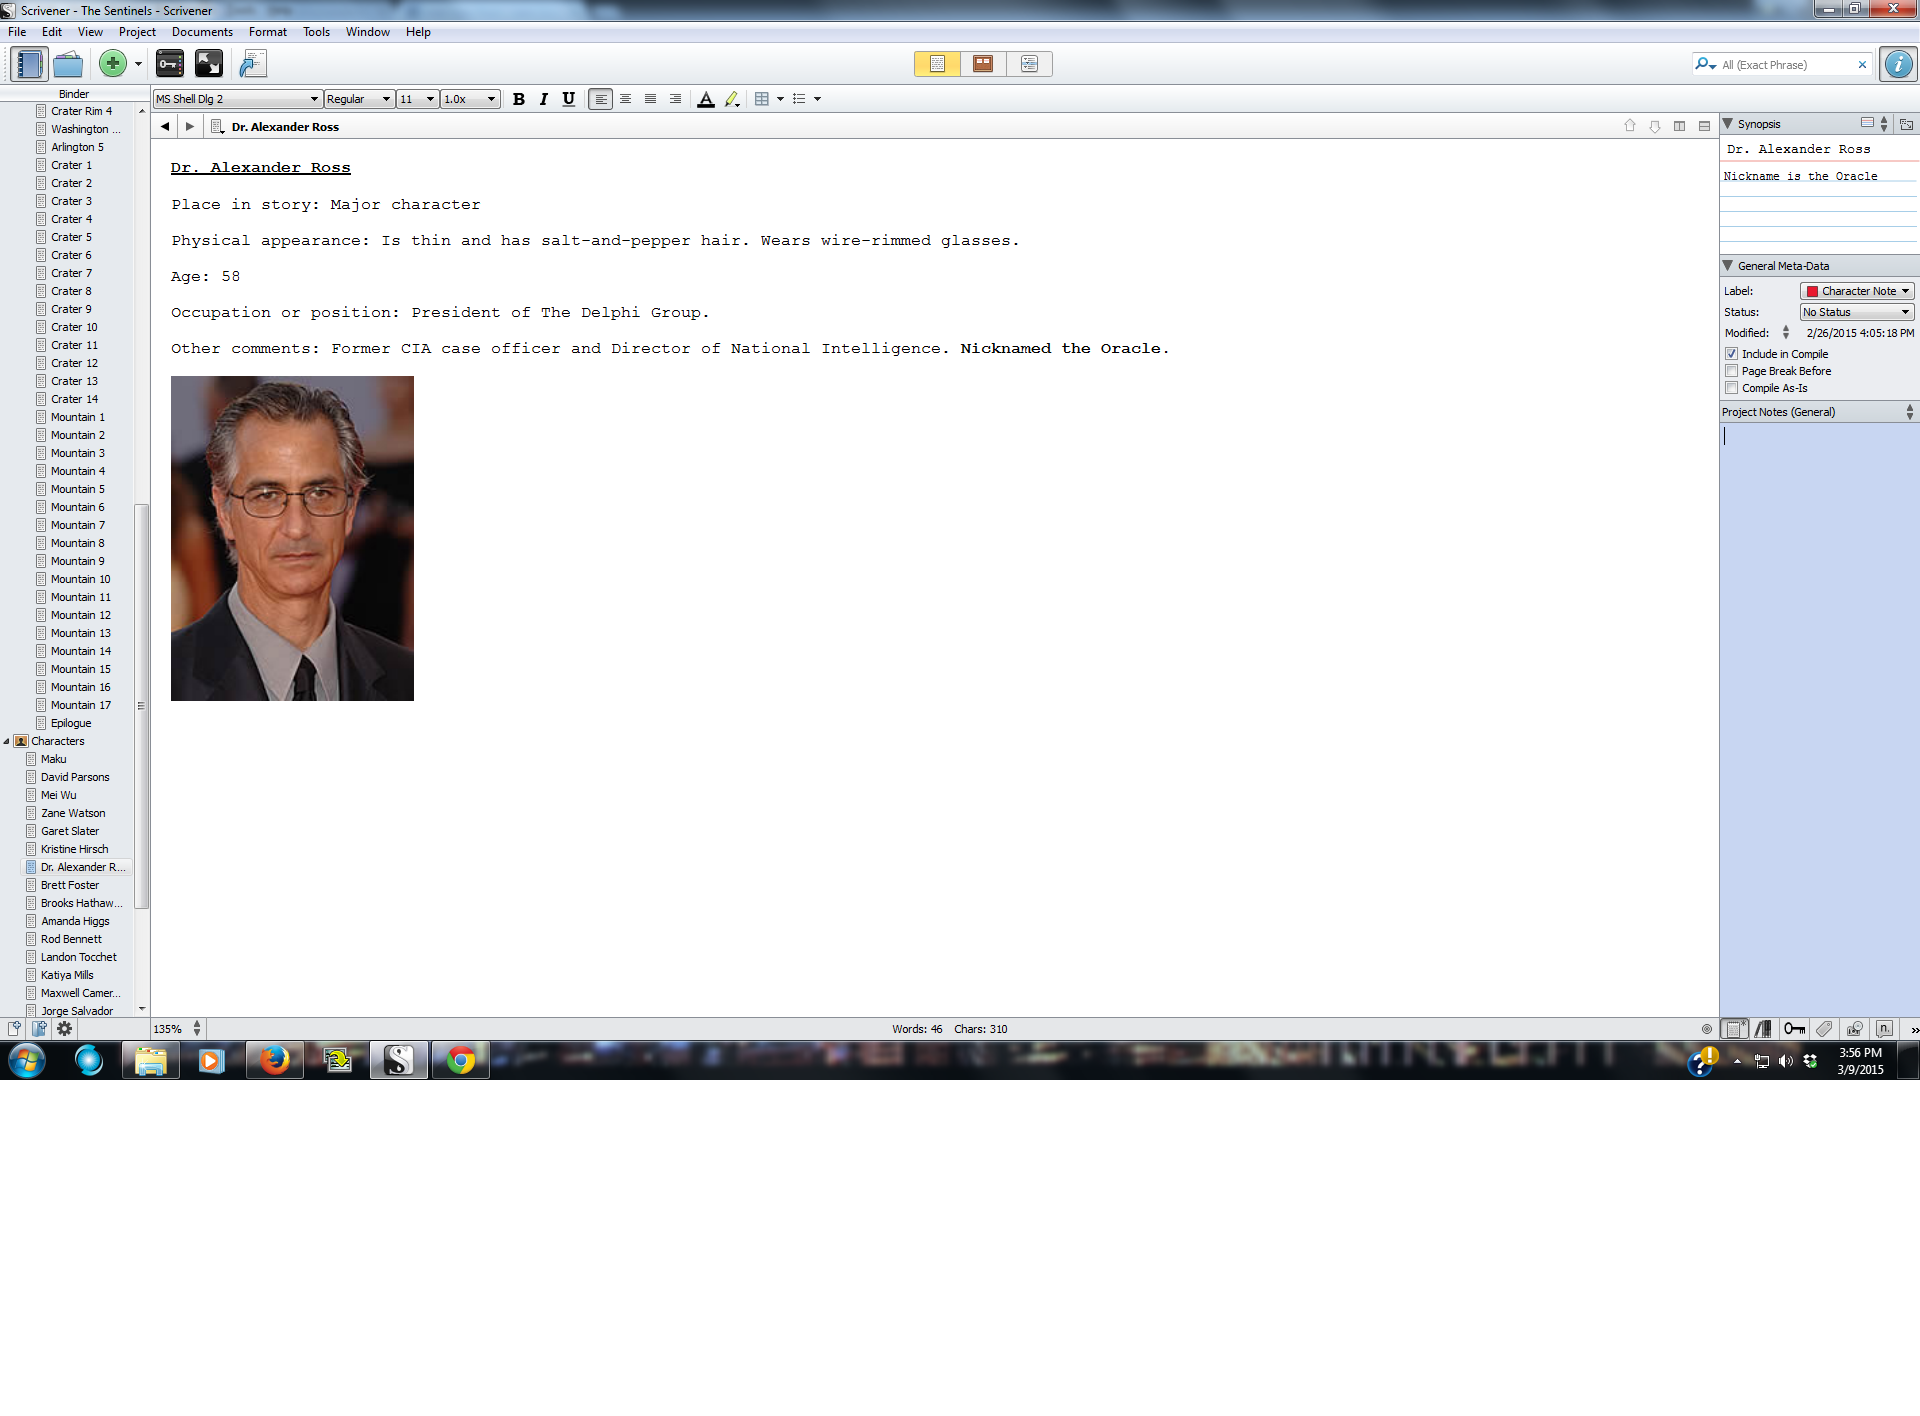Open the Epilogue document in binder
This screenshot has width=1920, height=1416.
click(x=71, y=723)
